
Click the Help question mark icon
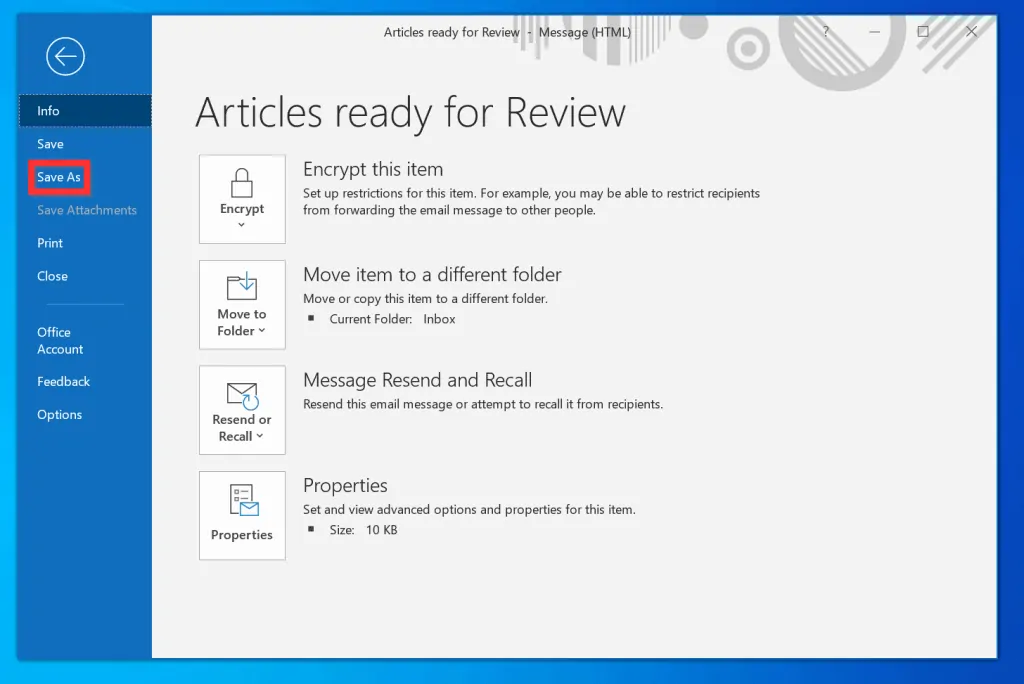point(825,32)
